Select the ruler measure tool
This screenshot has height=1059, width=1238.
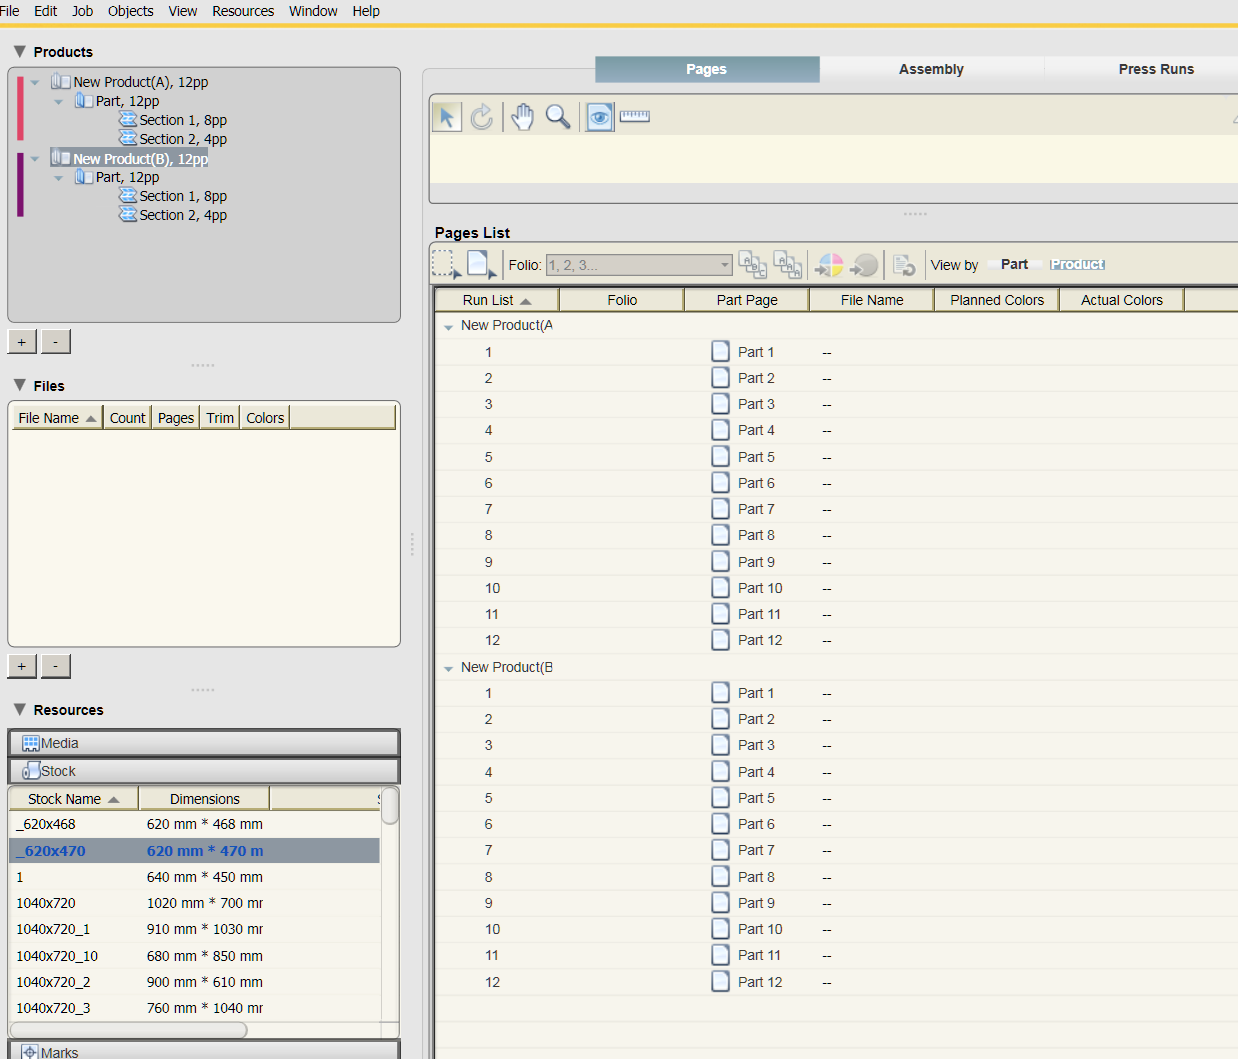[x=635, y=117]
